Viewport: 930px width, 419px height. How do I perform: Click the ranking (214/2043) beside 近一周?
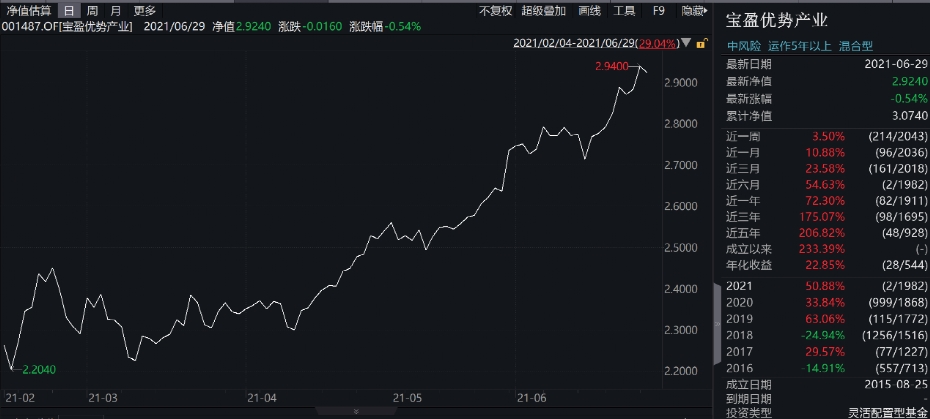coord(898,137)
